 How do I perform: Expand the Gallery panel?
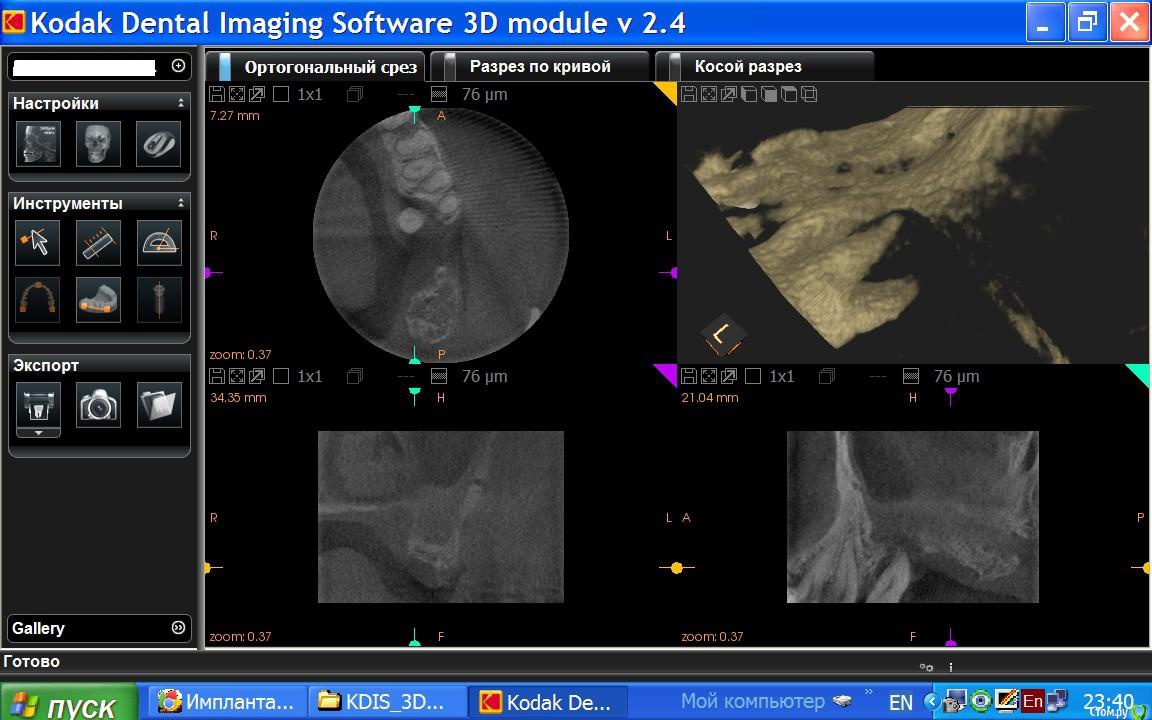pyautogui.click(x=178, y=628)
